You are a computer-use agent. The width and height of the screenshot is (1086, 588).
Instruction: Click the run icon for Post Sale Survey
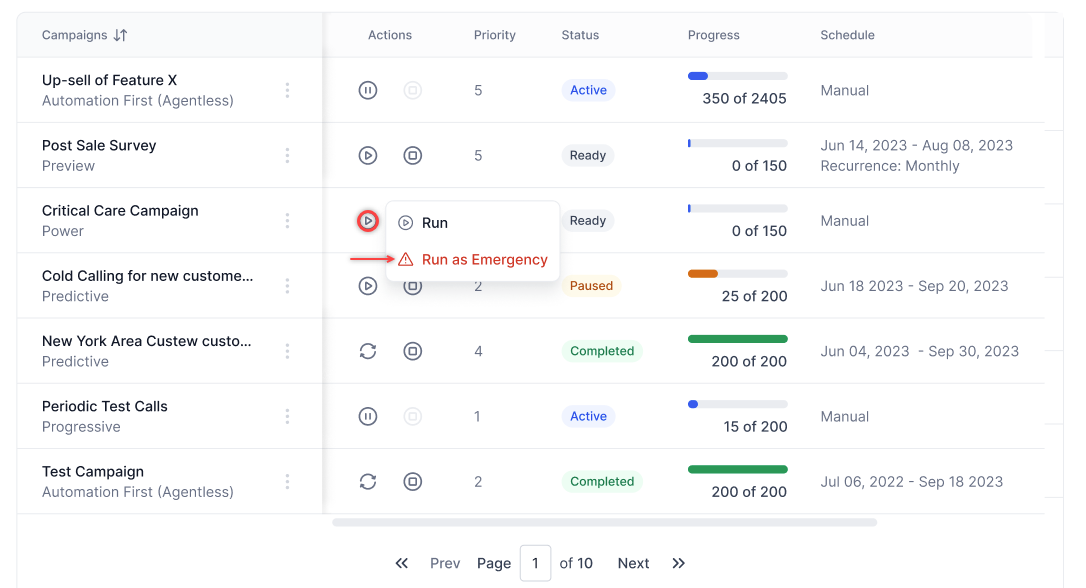[x=368, y=156]
